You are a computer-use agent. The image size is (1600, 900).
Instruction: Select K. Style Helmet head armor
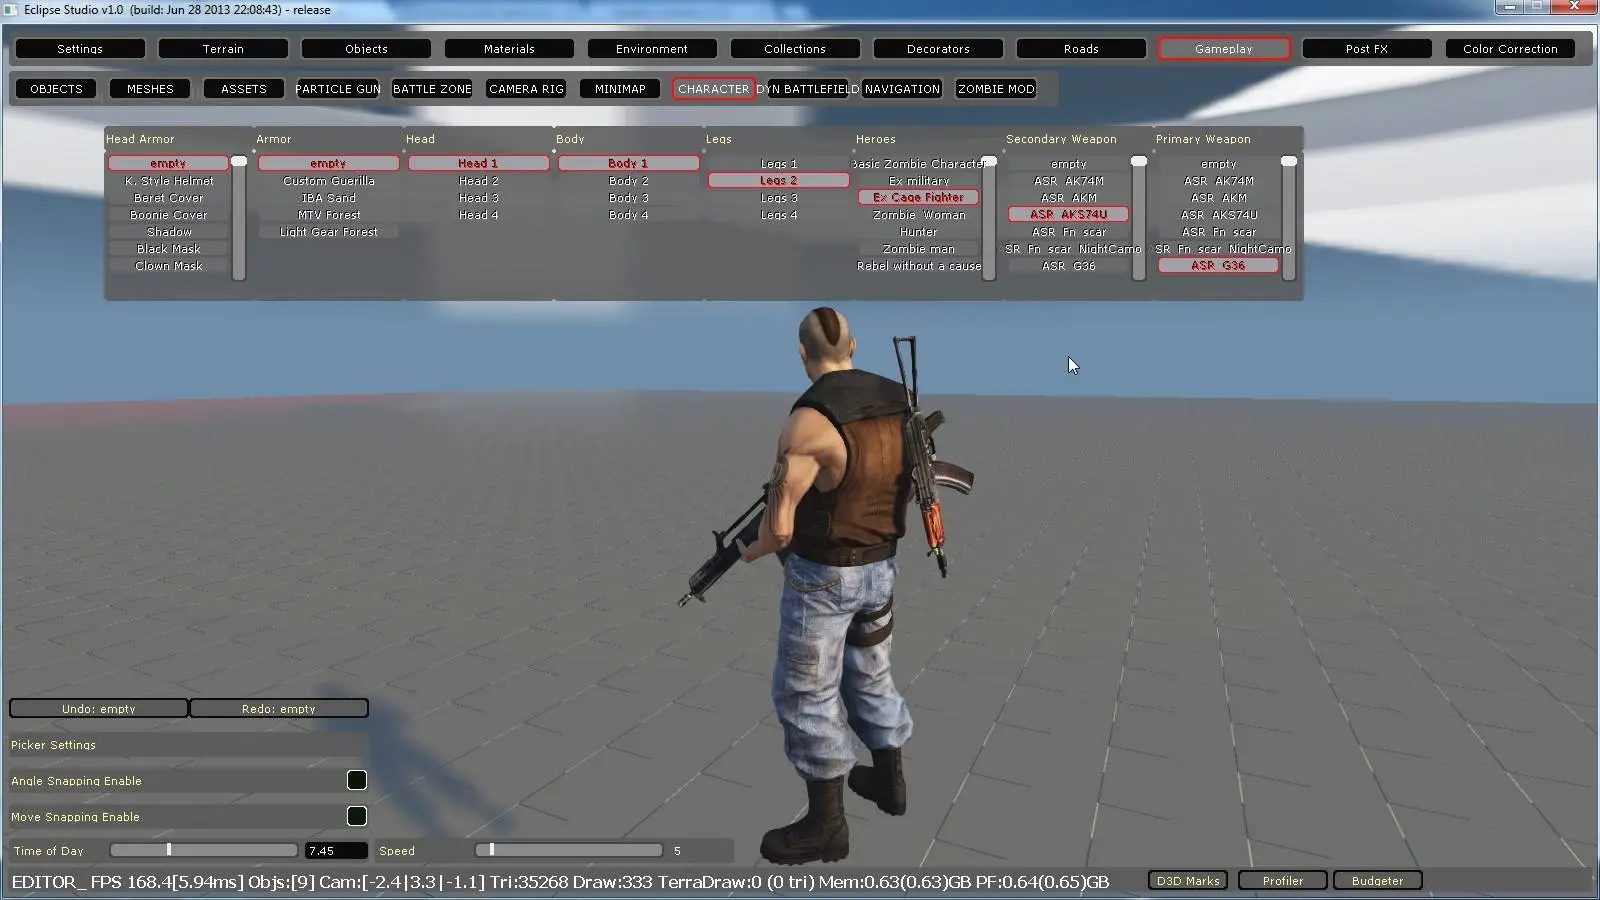169,181
